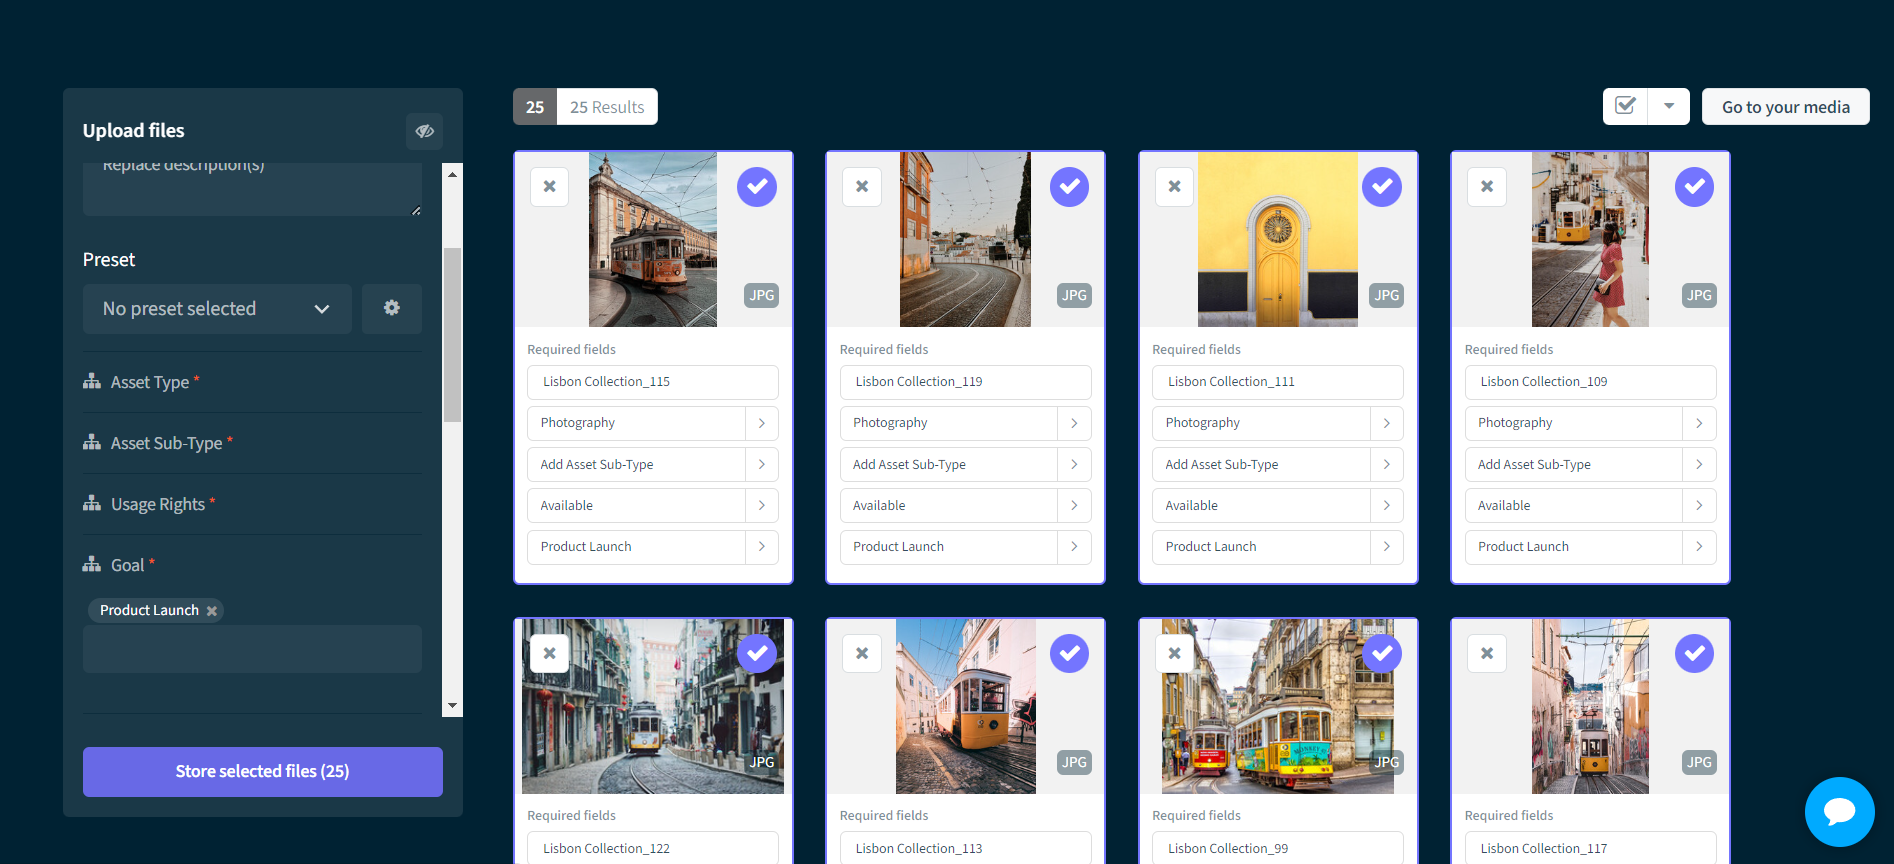1894x864 pixels.
Task: Remove Lisbon Collection_113 with X icon
Action: (x=861, y=653)
